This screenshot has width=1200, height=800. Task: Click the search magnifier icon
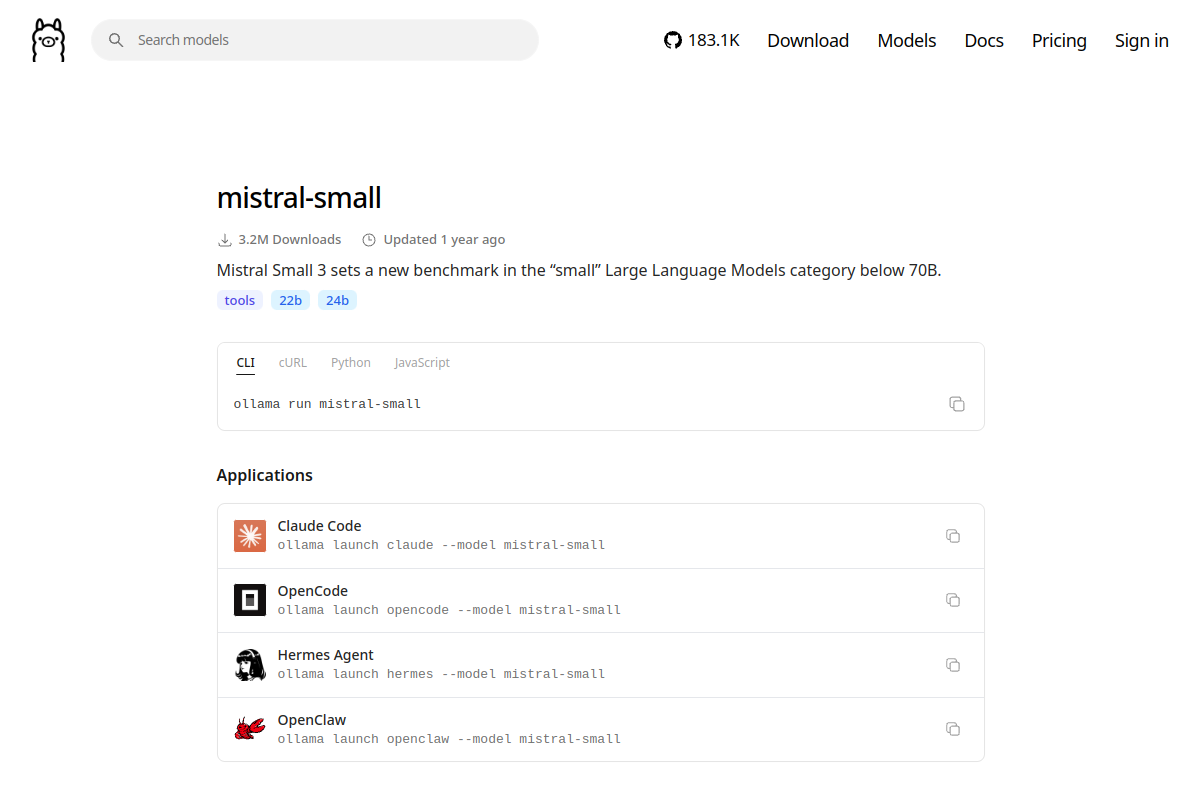tap(116, 40)
